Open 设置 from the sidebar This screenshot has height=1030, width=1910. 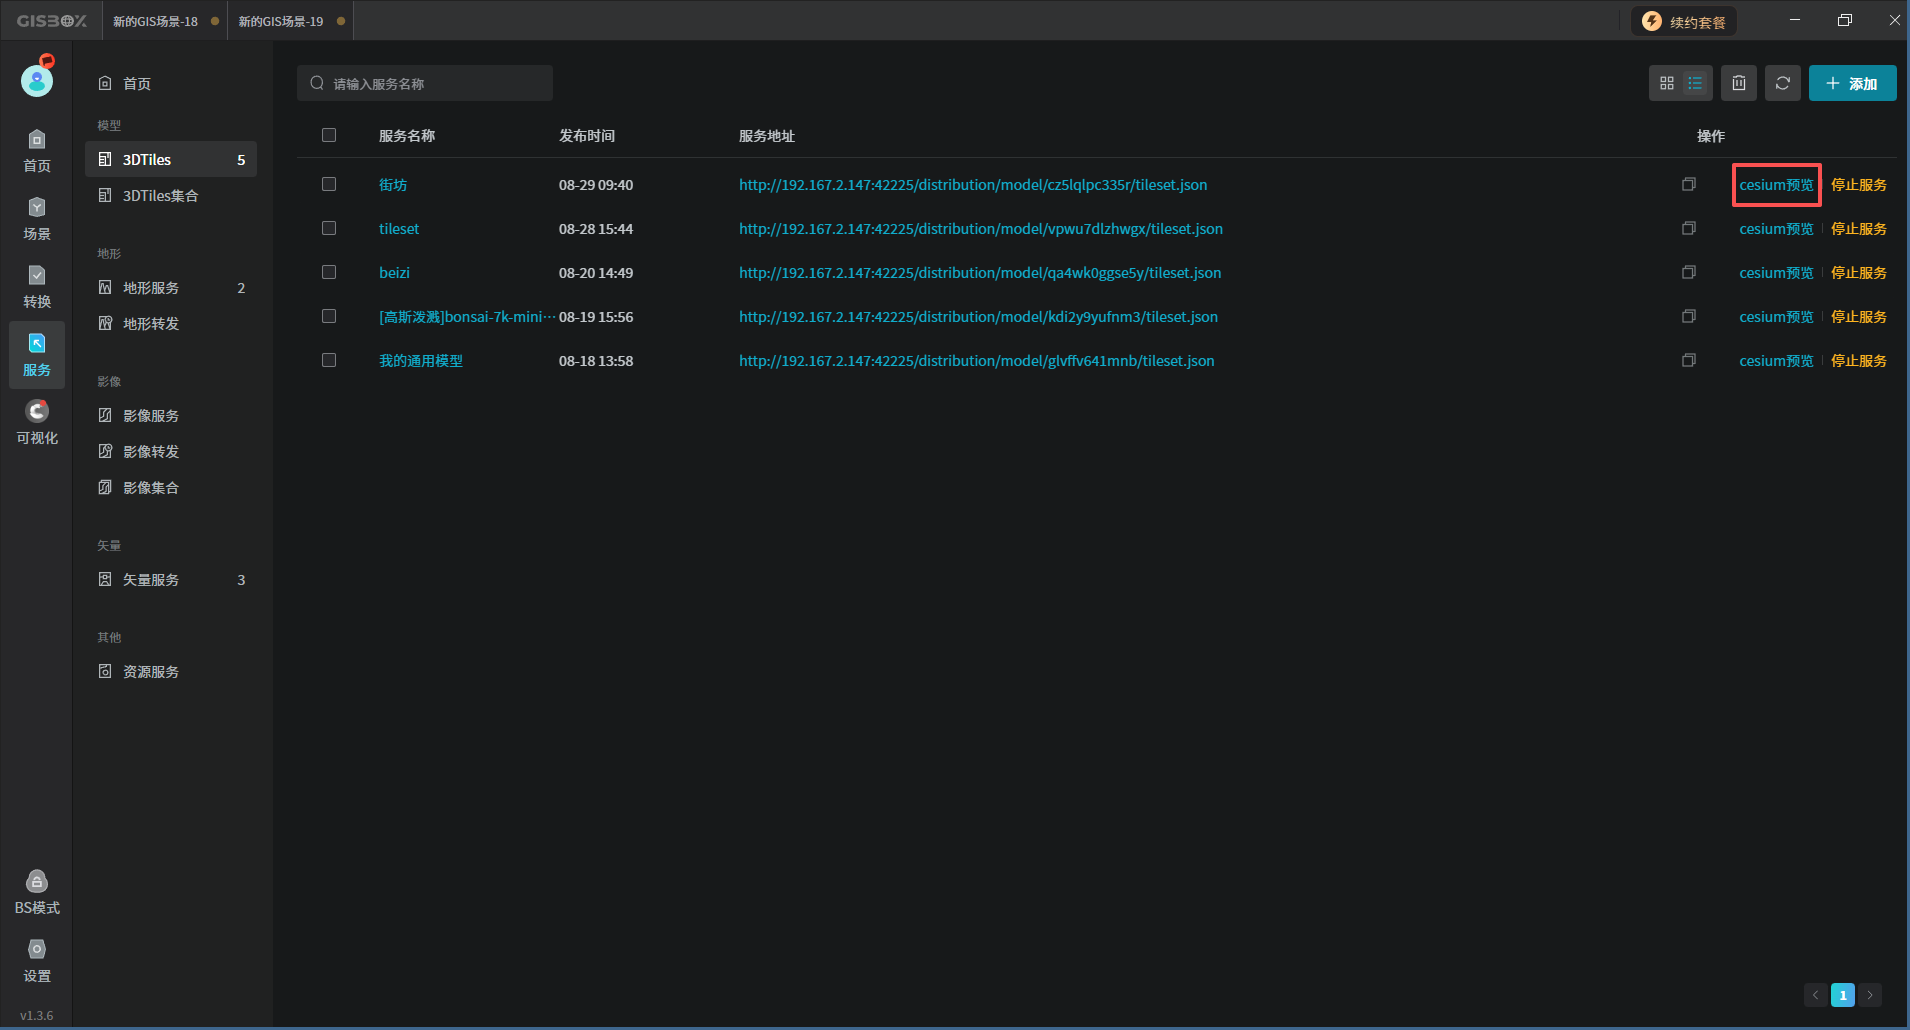tap(37, 961)
